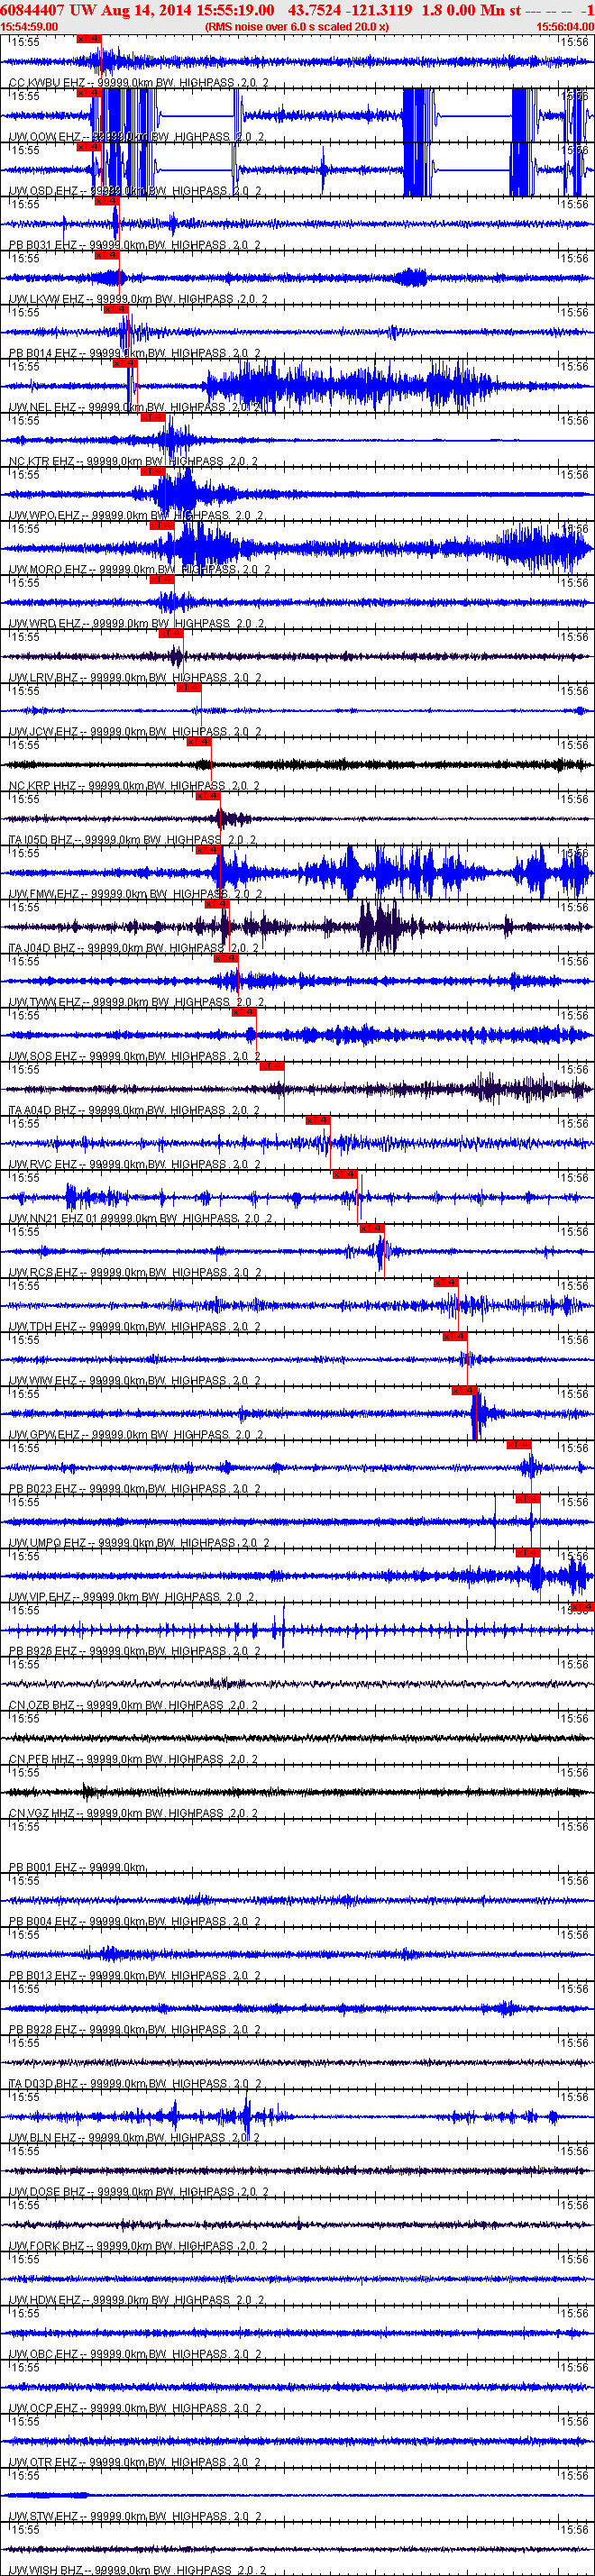Select the red pick marker on TA.A04D trace
Image resolution: width=595 pixels, height=2576 pixels.
(x=272, y=1066)
